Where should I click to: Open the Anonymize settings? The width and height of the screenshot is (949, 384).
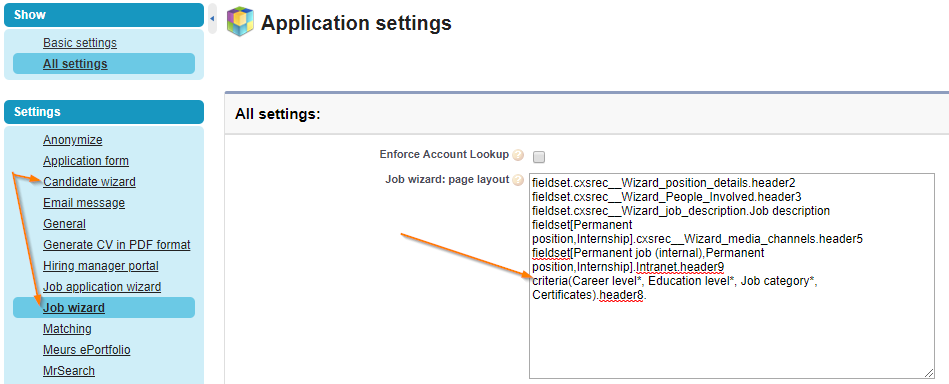pos(73,140)
